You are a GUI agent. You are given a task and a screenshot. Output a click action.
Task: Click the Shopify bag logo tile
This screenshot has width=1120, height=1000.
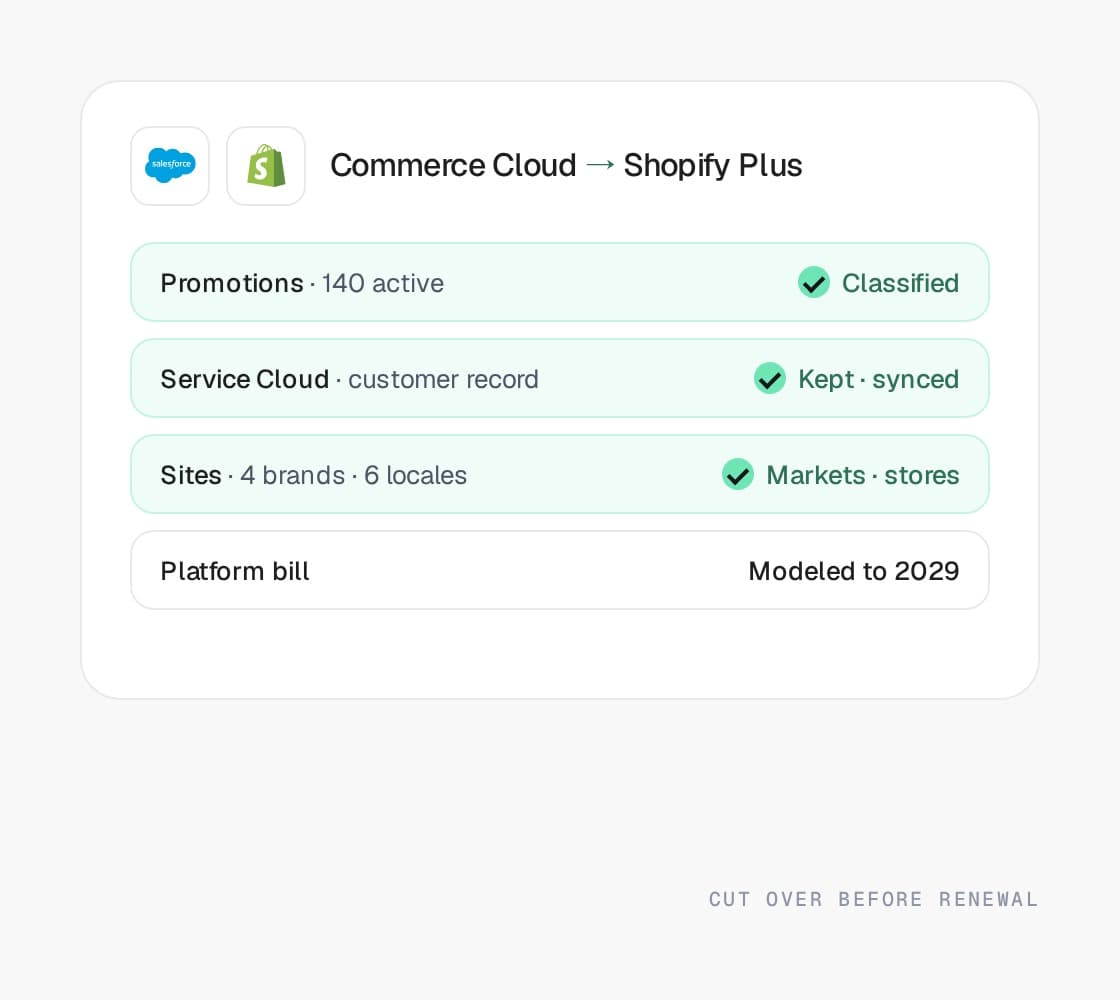pyautogui.click(x=266, y=166)
